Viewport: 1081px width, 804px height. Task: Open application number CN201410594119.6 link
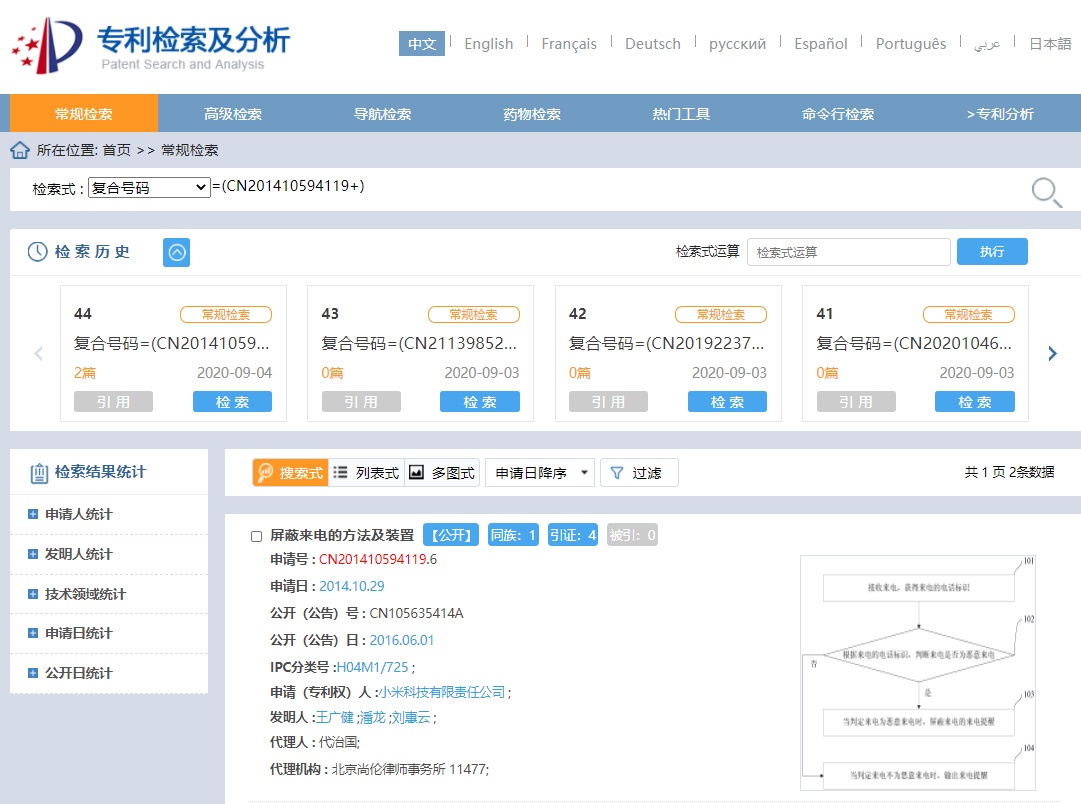point(378,559)
